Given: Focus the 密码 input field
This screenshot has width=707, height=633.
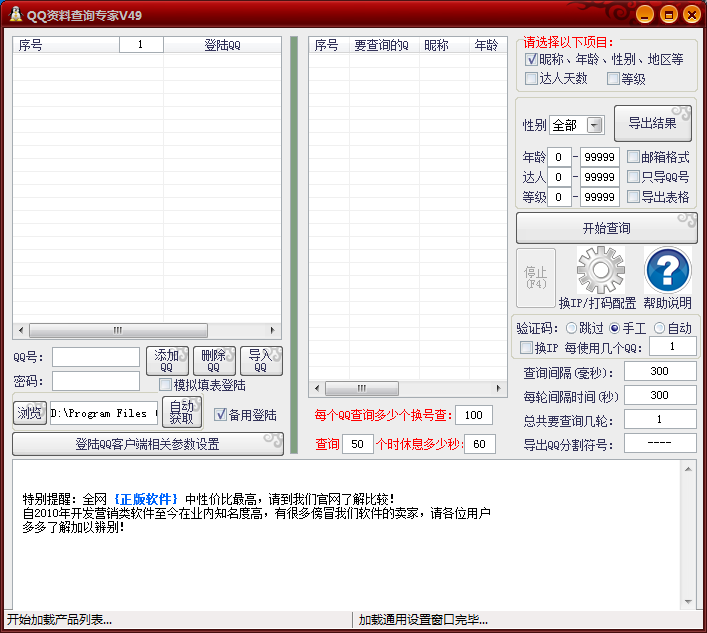Looking at the screenshot, I should tap(96, 381).
